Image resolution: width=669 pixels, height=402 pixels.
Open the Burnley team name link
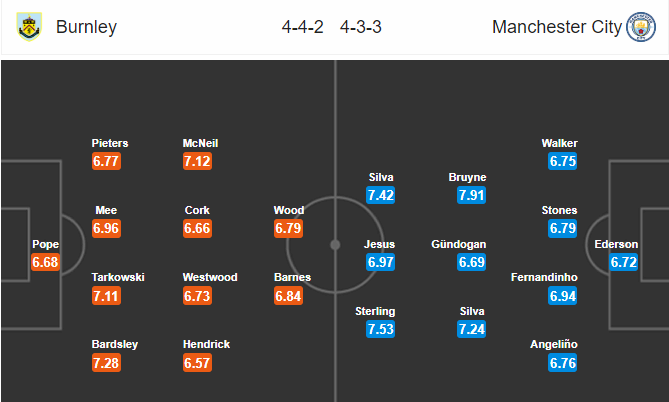point(86,27)
